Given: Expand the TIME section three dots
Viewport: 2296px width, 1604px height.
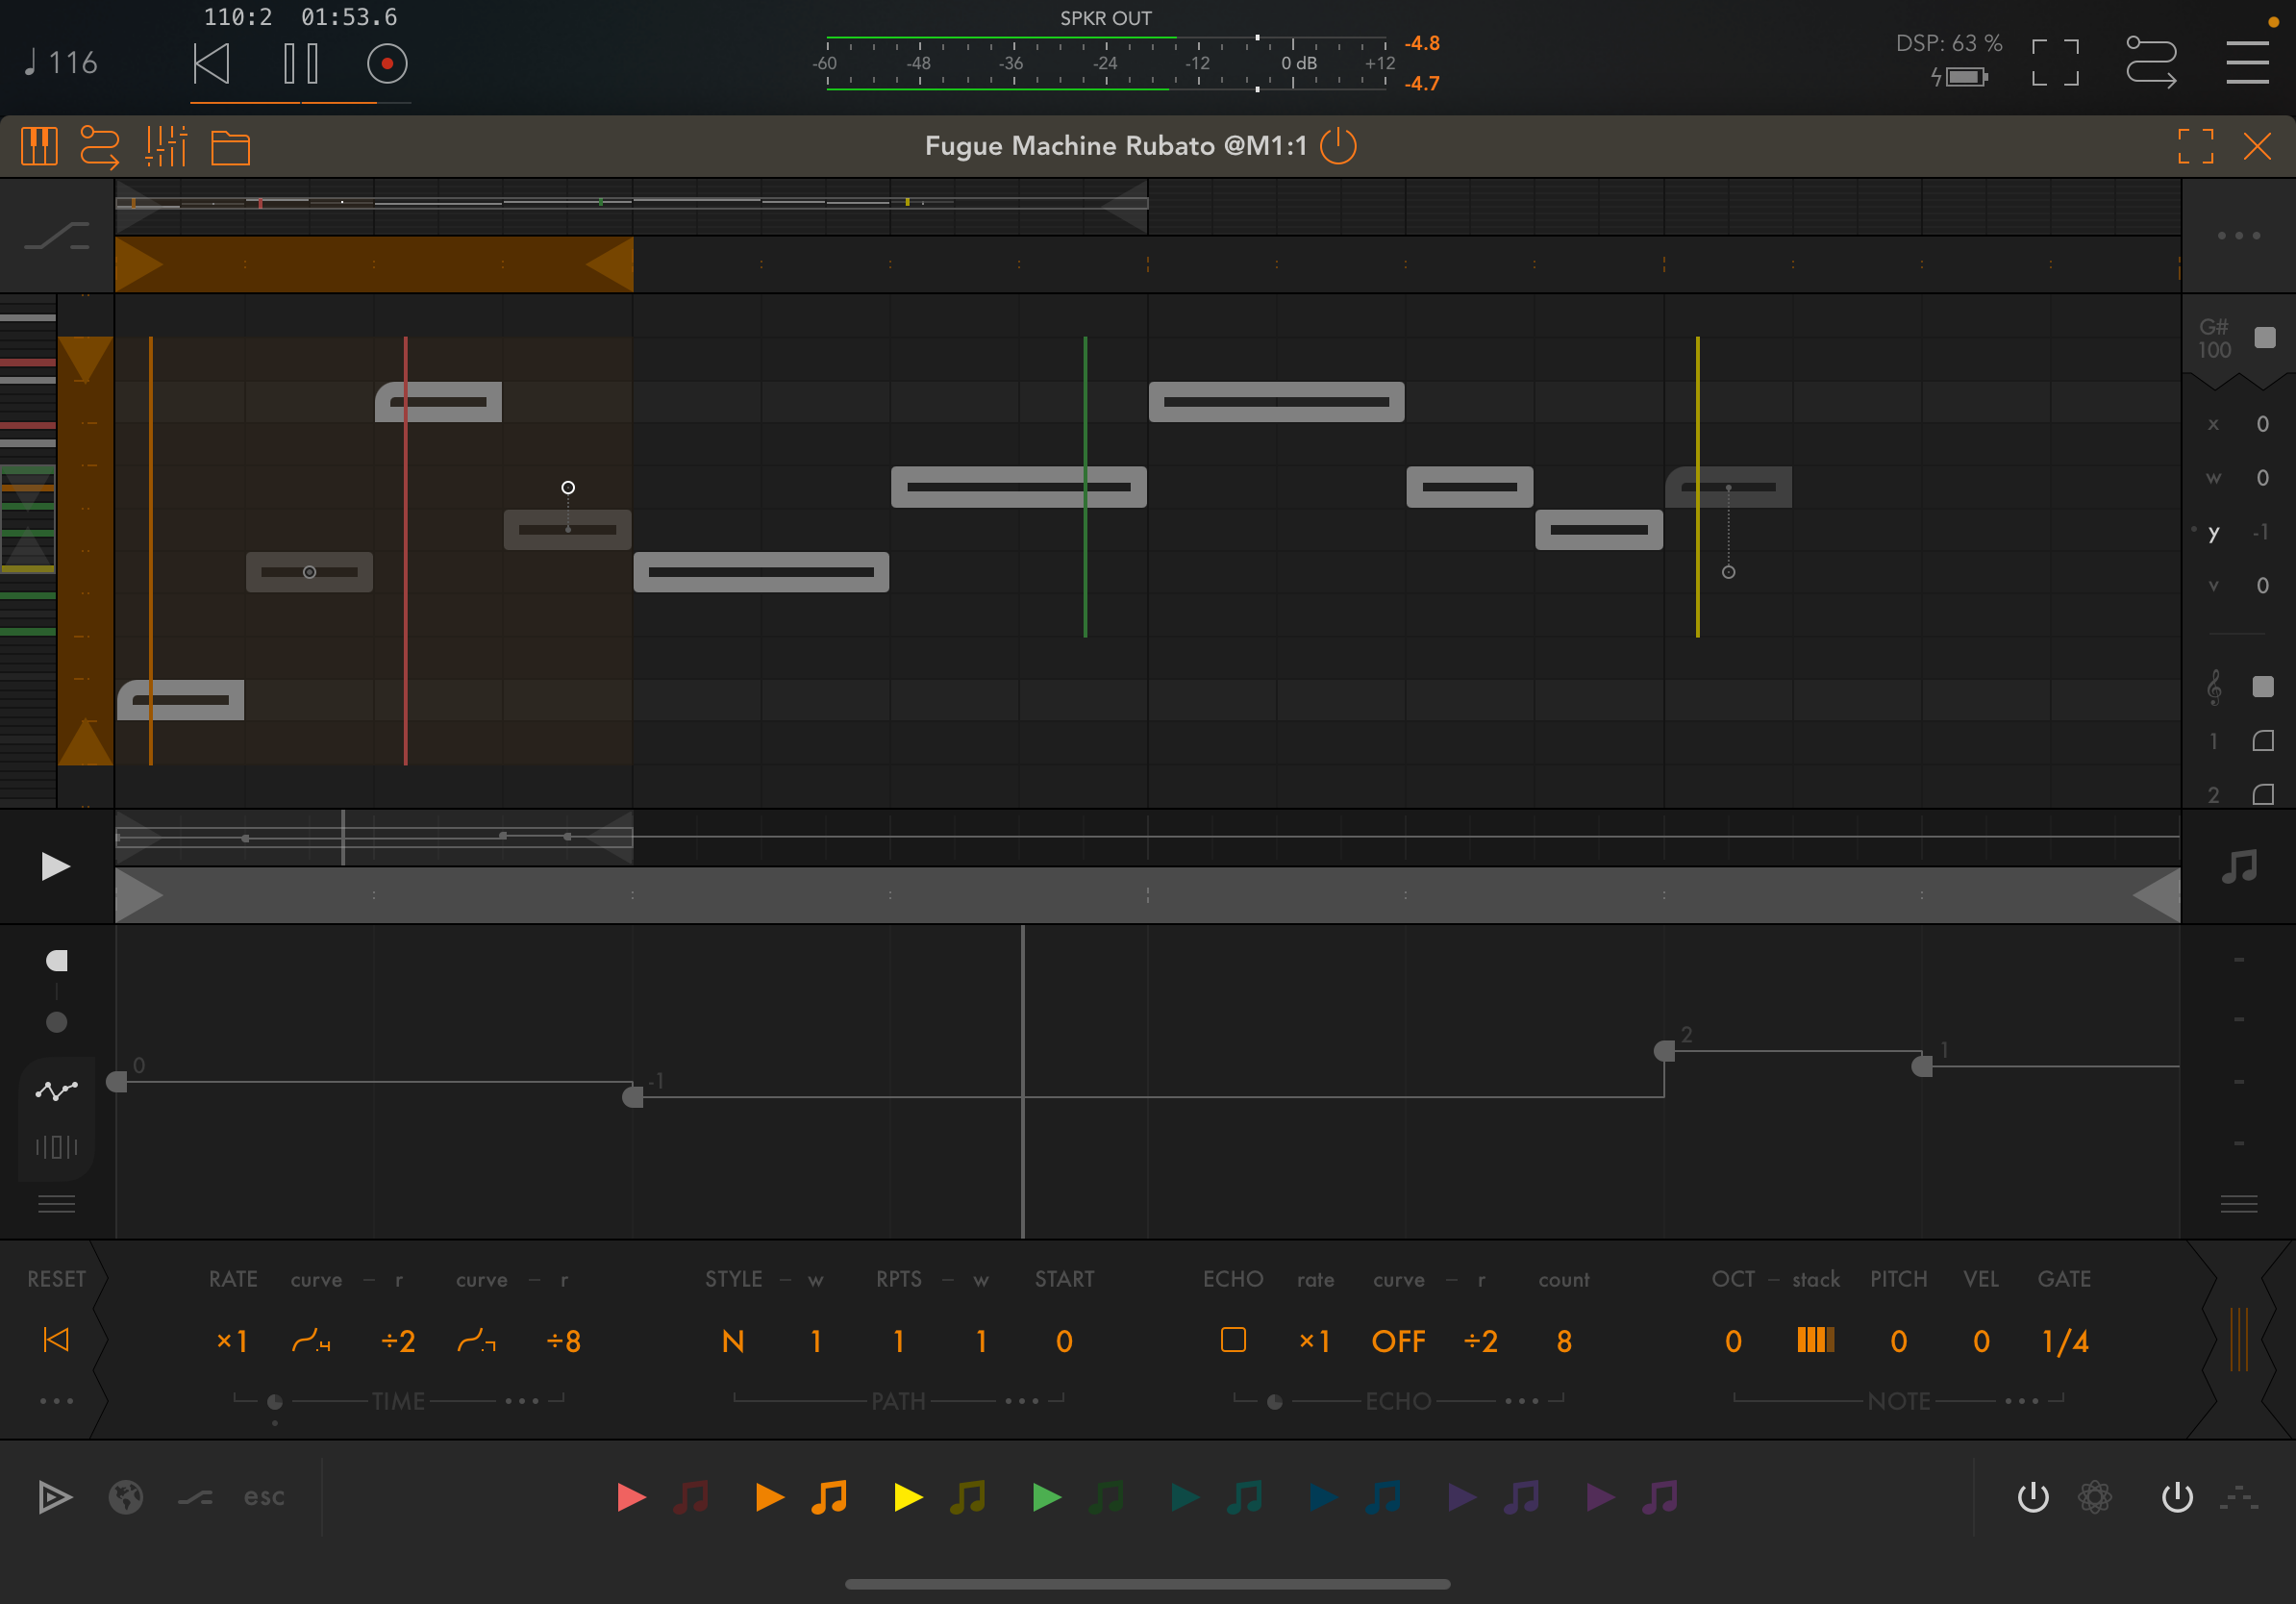Looking at the screenshot, I should coord(522,1401).
